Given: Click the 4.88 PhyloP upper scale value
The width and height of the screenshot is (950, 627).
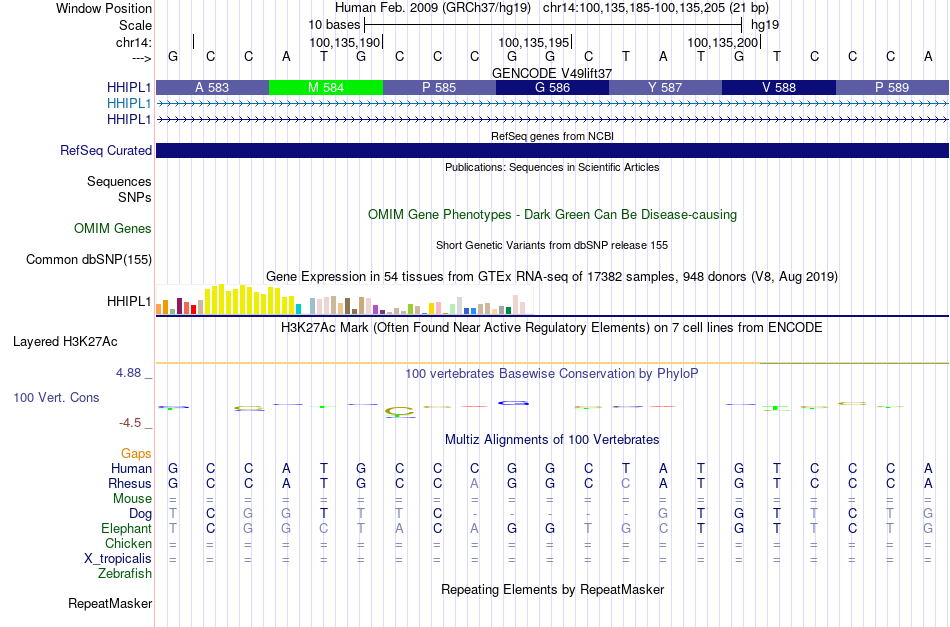Looking at the screenshot, I should (x=128, y=373).
